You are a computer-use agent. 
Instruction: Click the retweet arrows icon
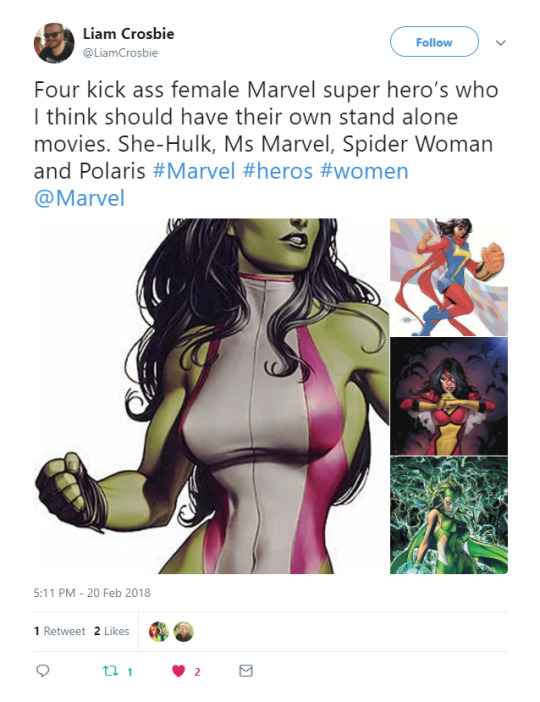click(110, 671)
